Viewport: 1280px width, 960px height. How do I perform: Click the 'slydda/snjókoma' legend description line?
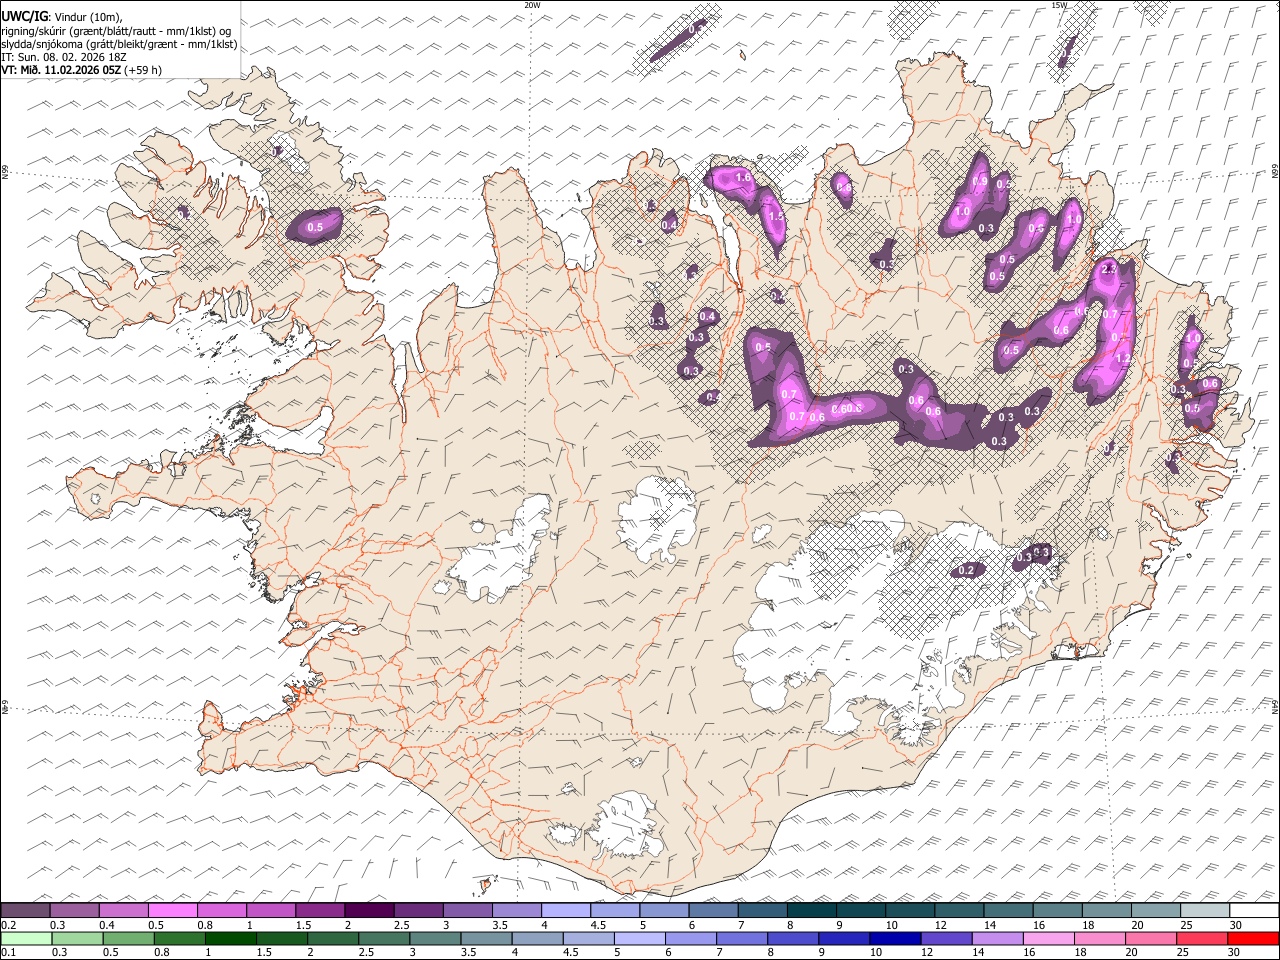point(119,44)
